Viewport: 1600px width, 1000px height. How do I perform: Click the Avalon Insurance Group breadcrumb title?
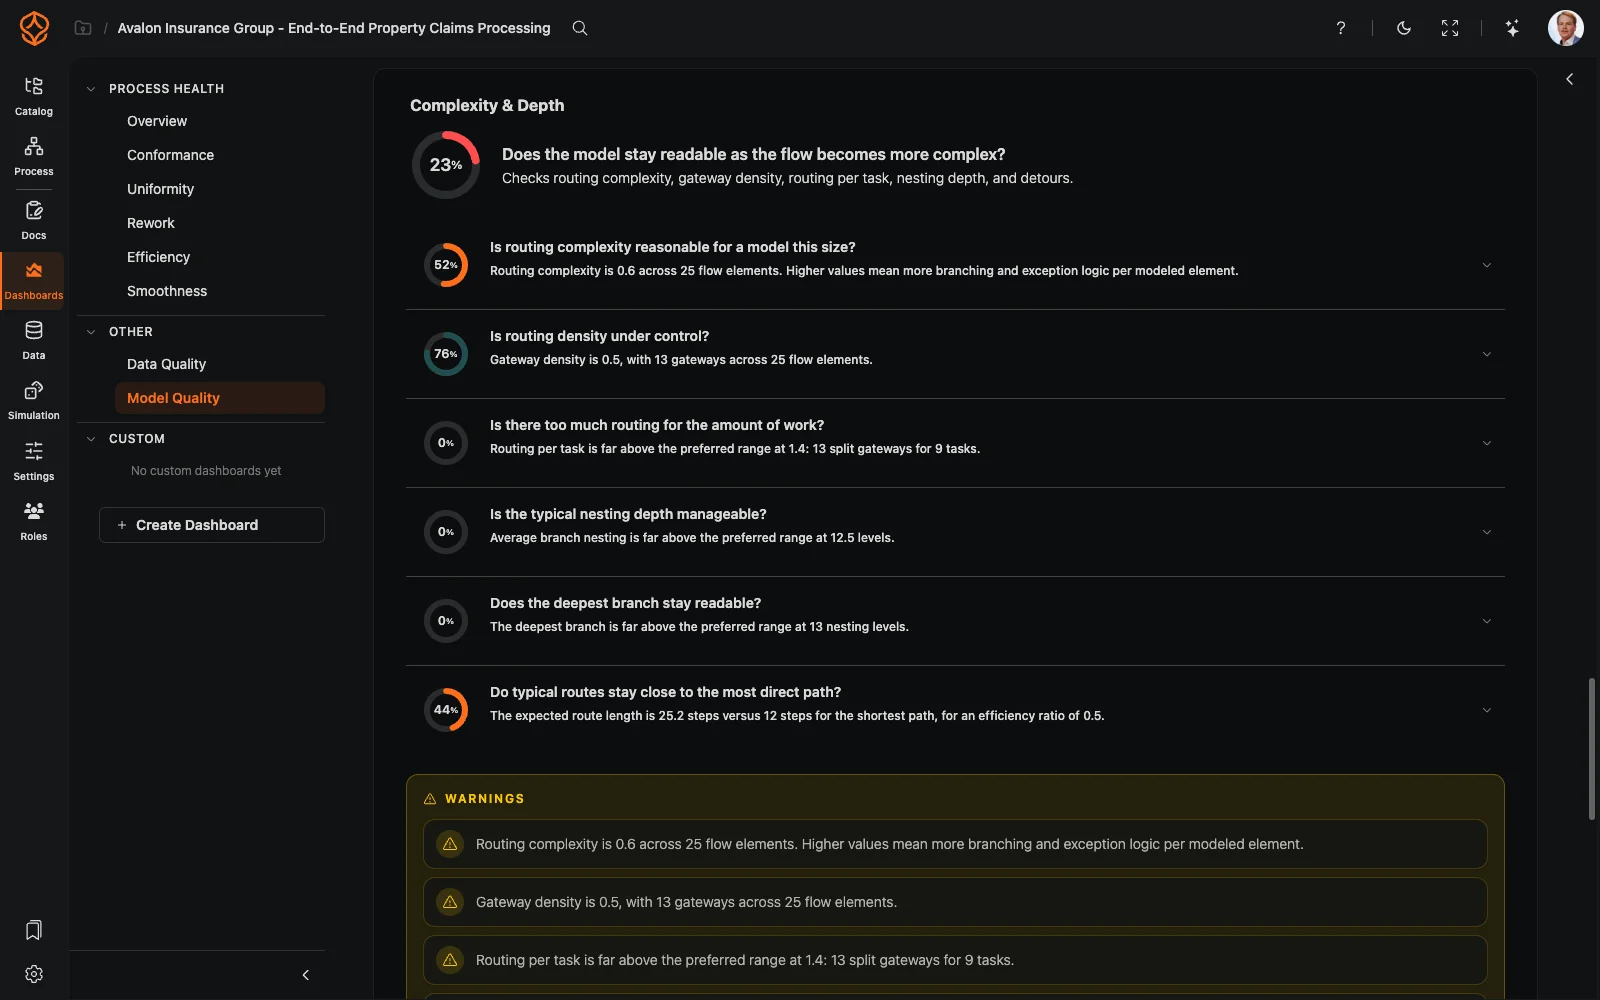click(x=334, y=28)
